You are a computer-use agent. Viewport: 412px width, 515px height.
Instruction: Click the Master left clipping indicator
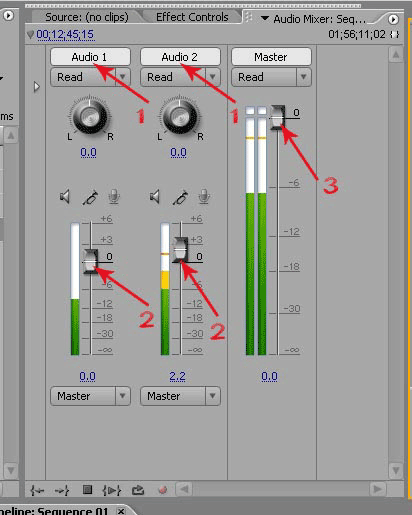250,111
